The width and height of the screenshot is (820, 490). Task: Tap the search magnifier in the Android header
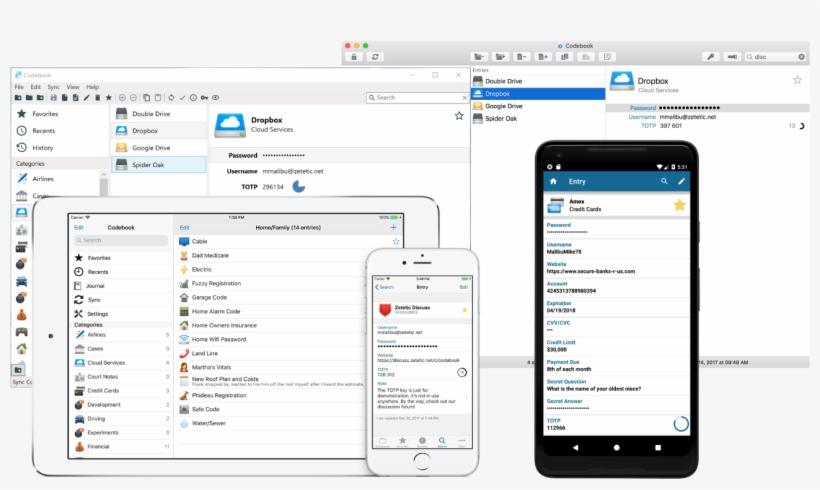point(663,181)
